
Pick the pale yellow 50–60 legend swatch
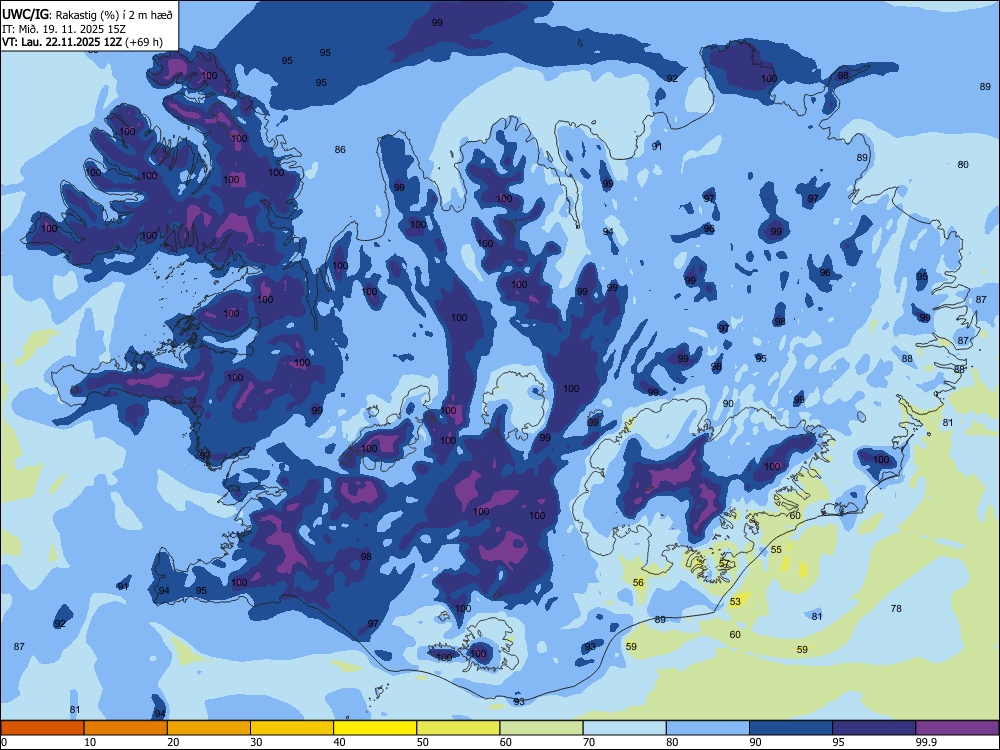[458, 728]
